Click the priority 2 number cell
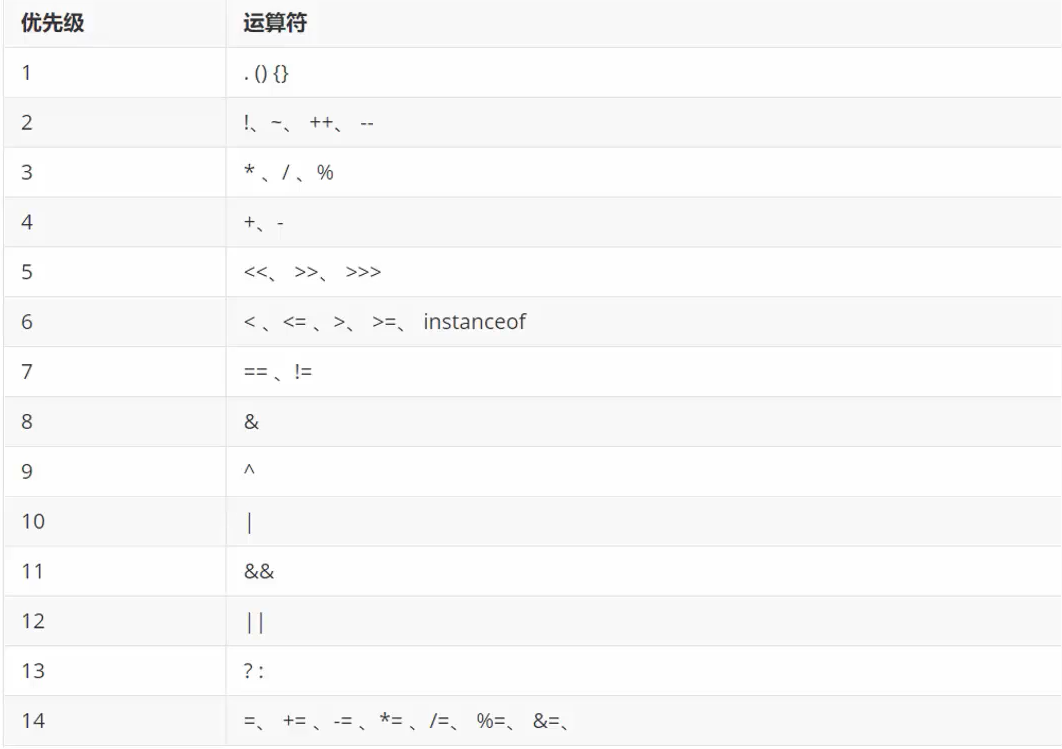The height and width of the screenshot is (749, 1062). click(x=28, y=123)
